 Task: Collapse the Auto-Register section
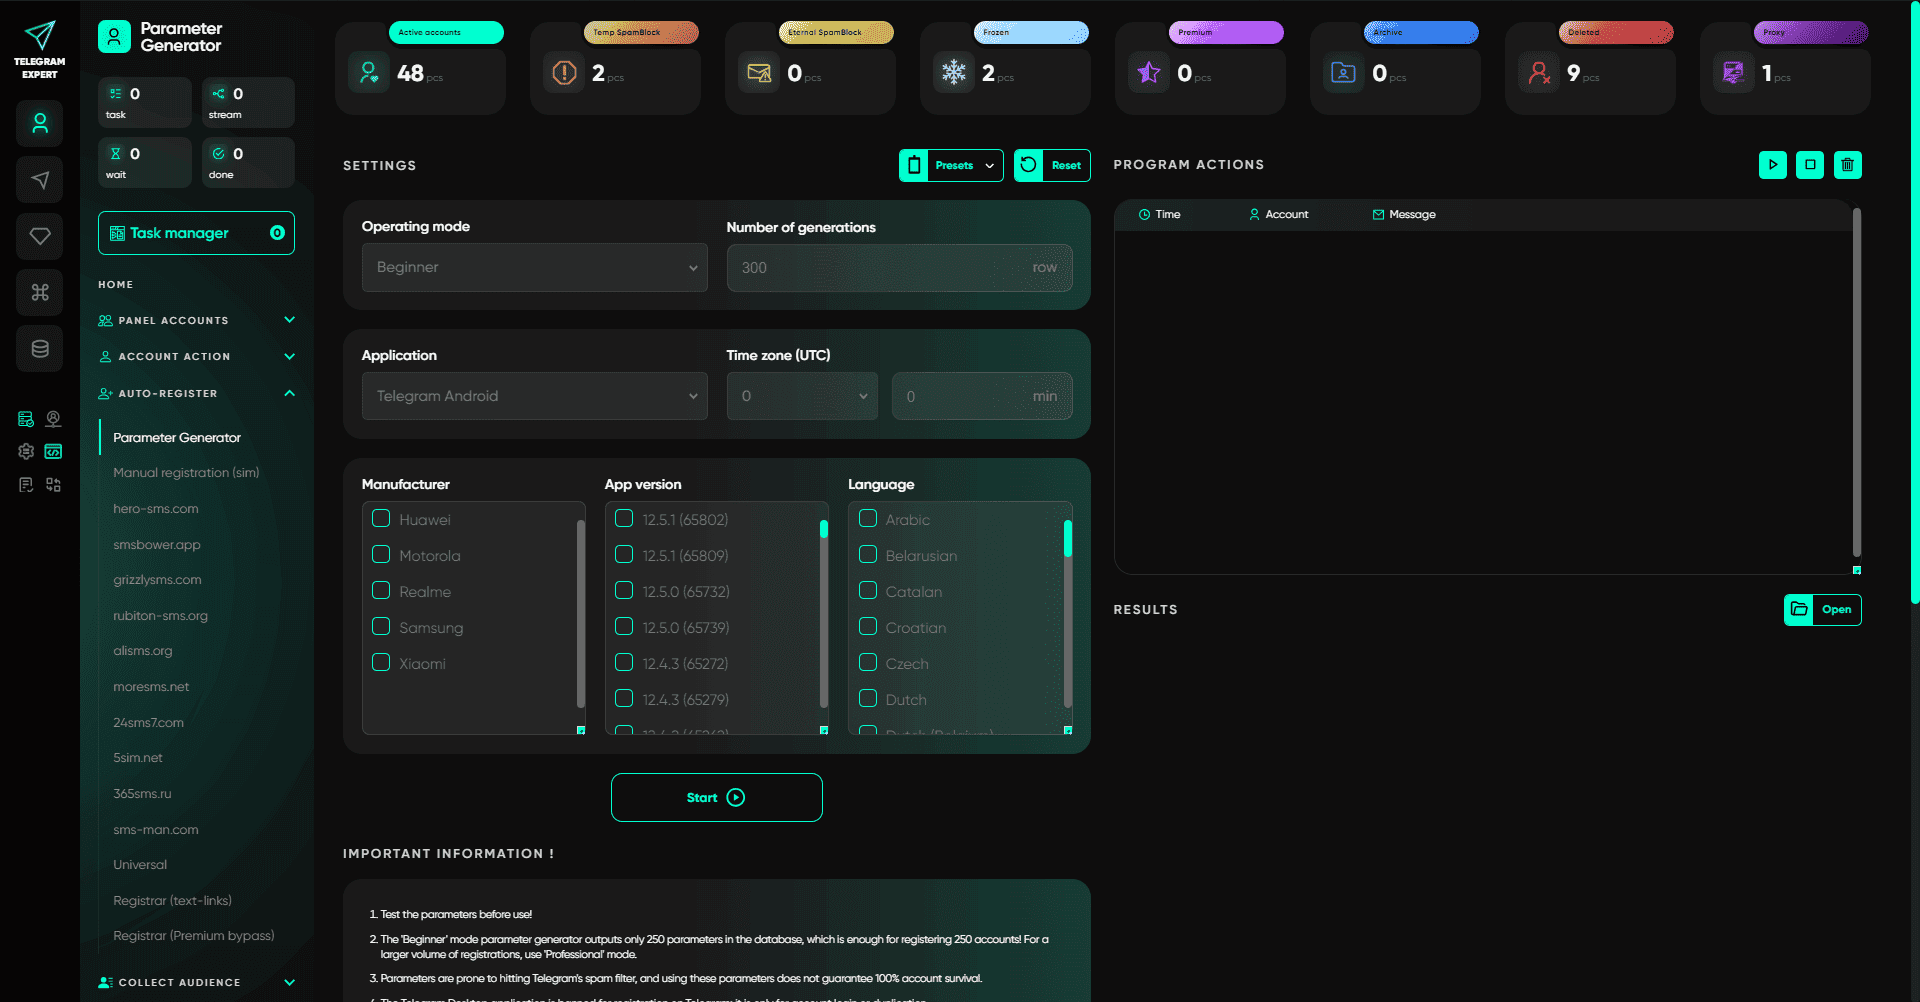196,394
